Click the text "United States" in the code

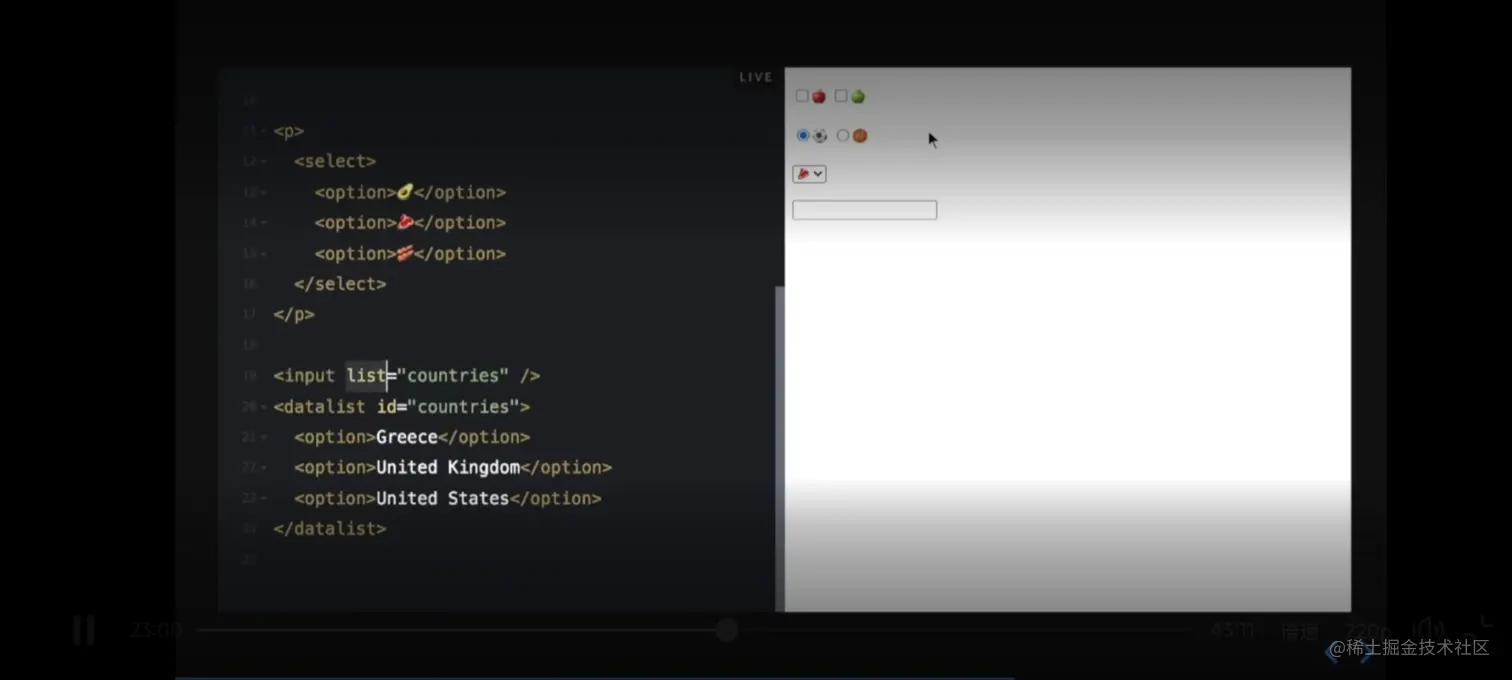tap(443, 498)
